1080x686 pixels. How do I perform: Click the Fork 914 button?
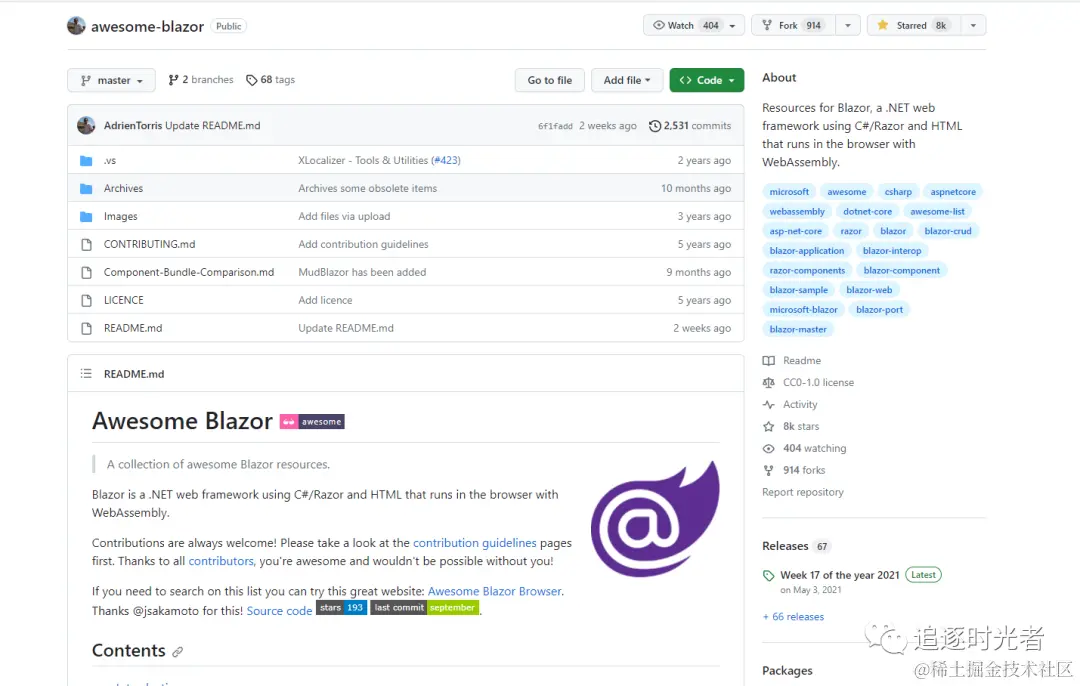point(793,25)
